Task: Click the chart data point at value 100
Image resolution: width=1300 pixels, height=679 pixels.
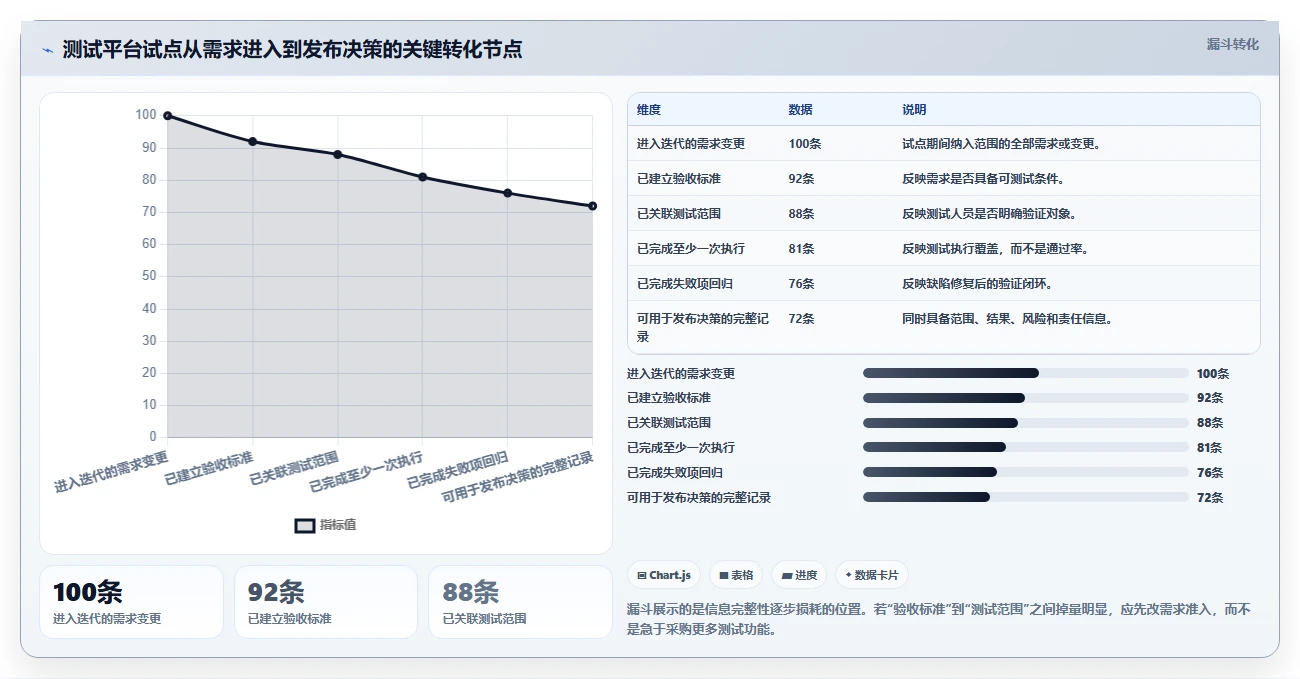Action: (167, 116)
